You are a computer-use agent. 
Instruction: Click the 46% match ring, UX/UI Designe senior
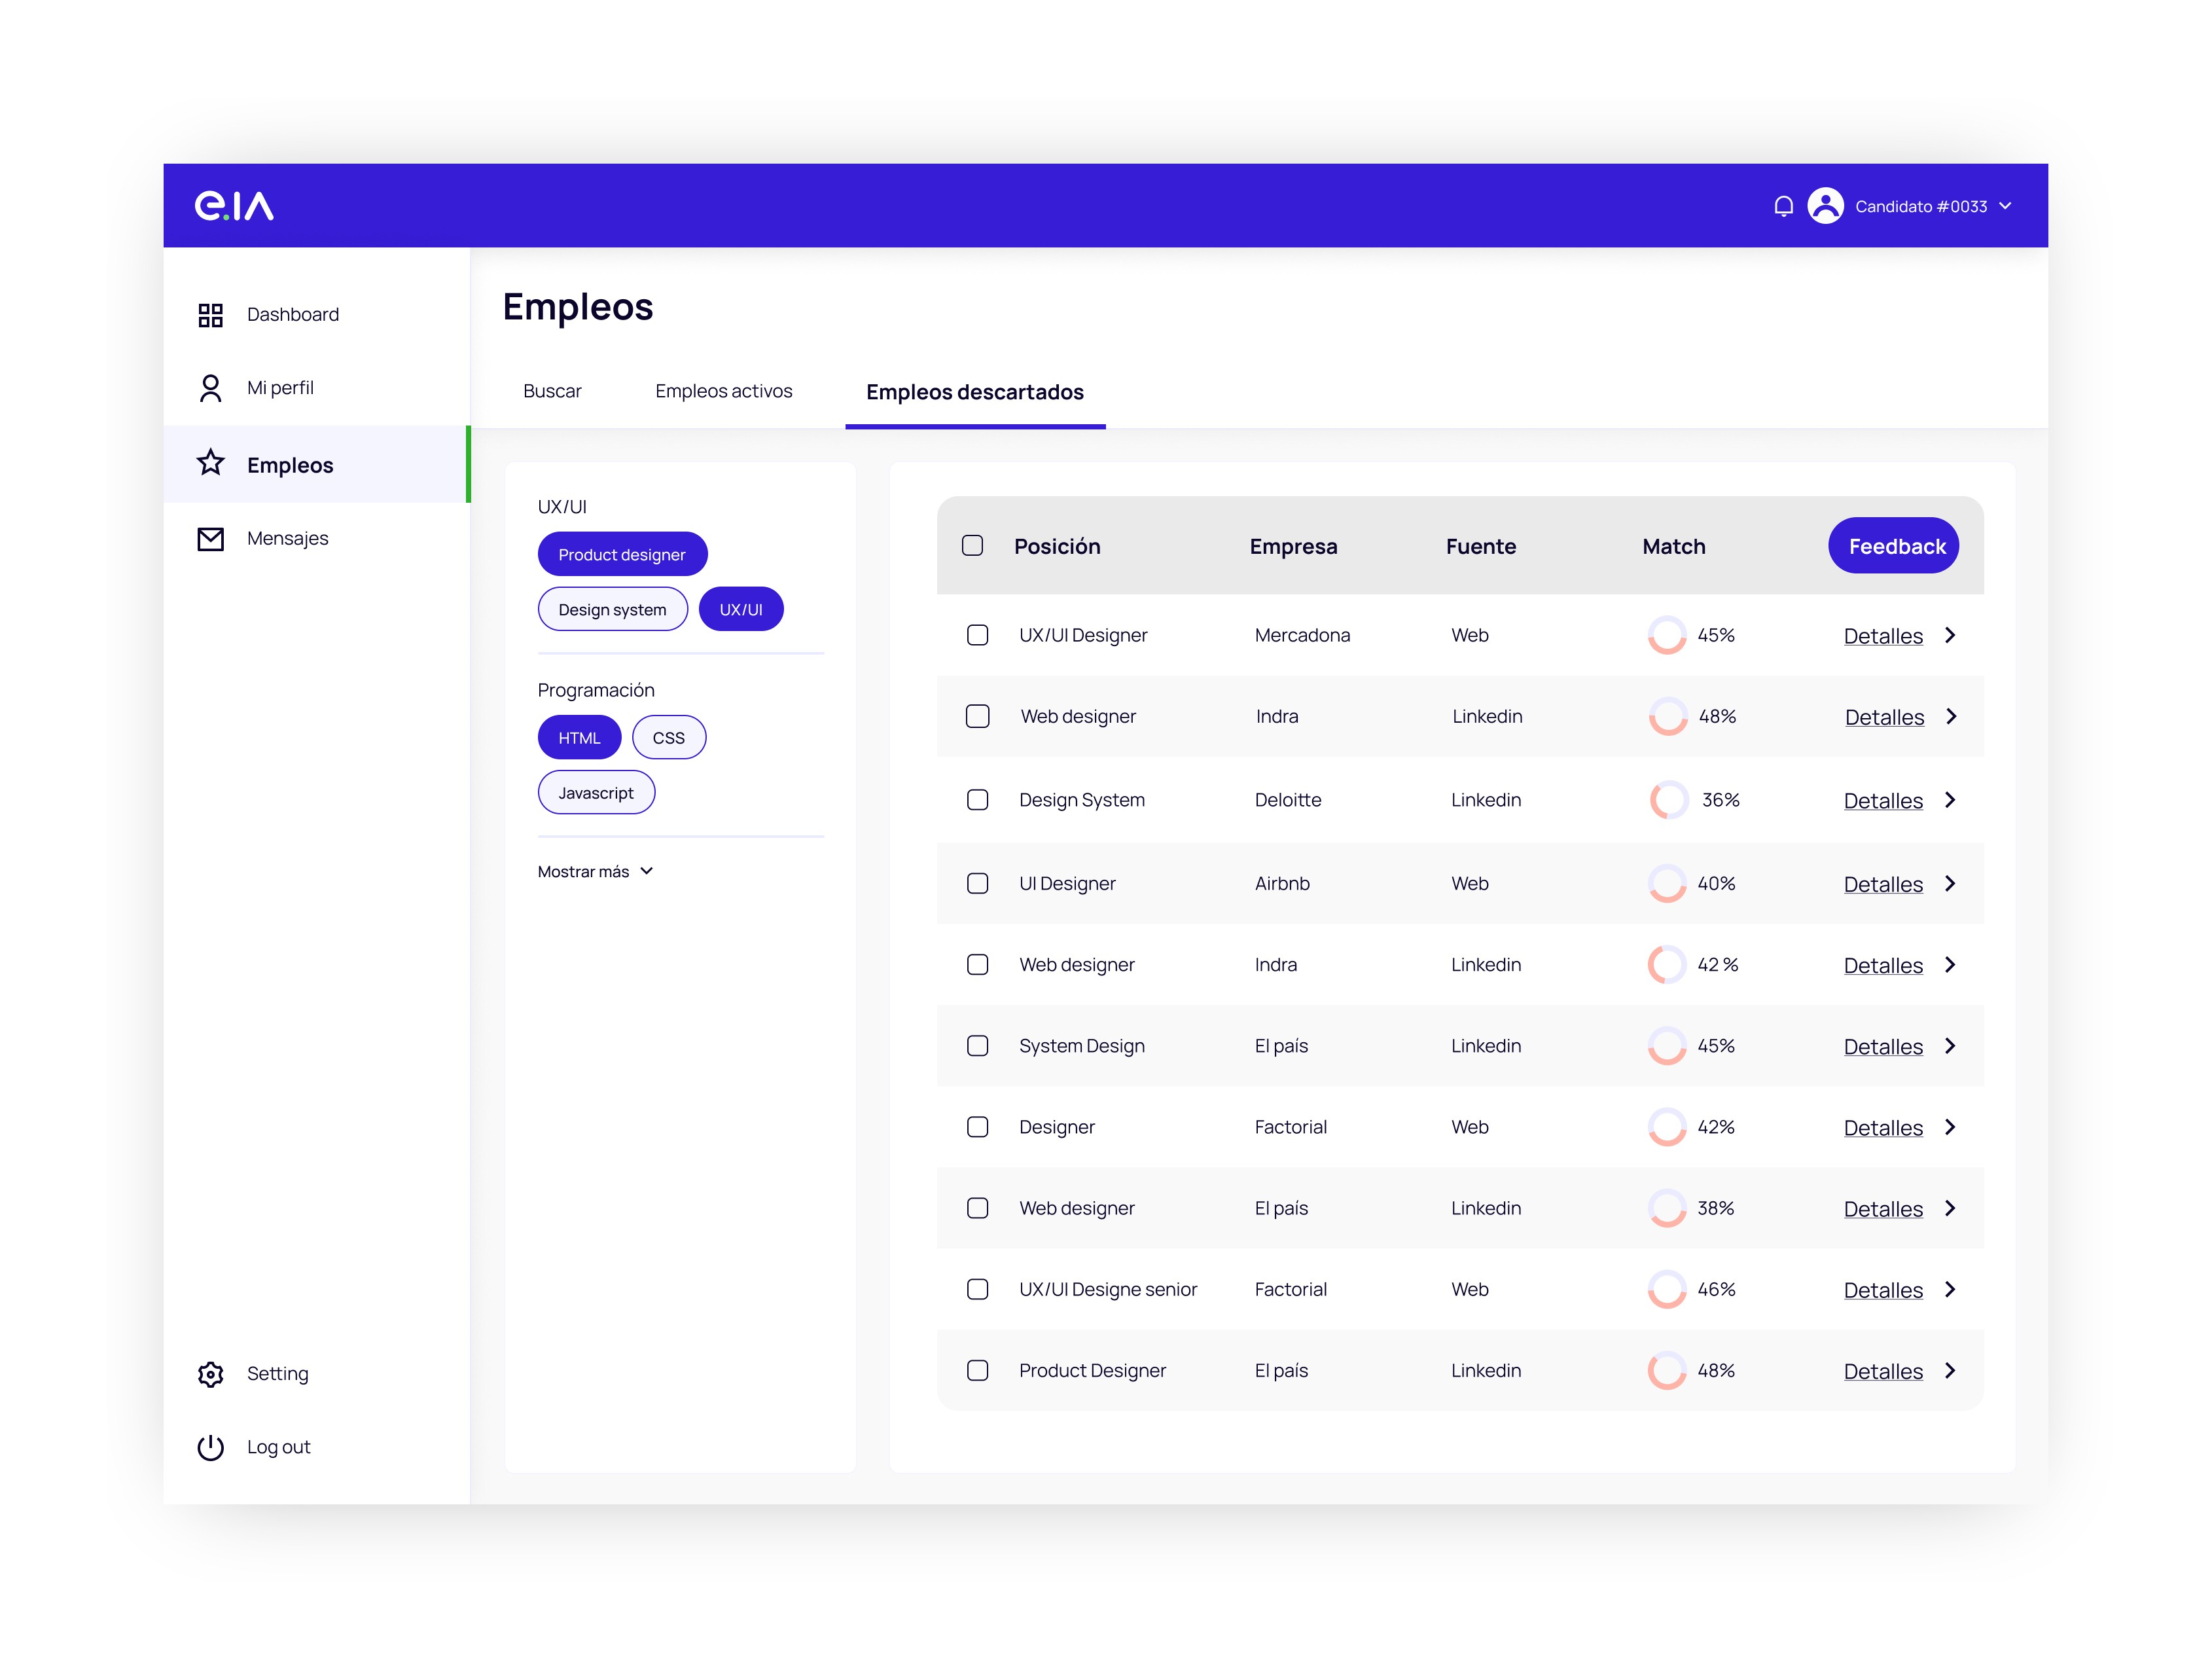1667,1289
